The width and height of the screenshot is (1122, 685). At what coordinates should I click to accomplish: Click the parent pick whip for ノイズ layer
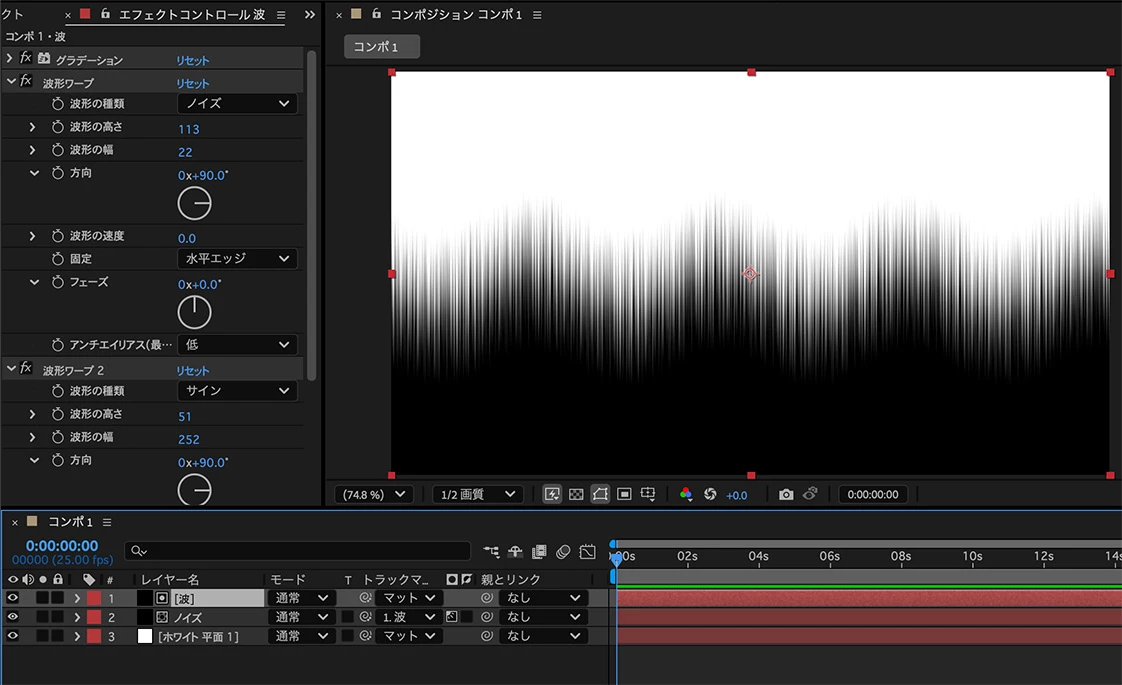[487, 616]
